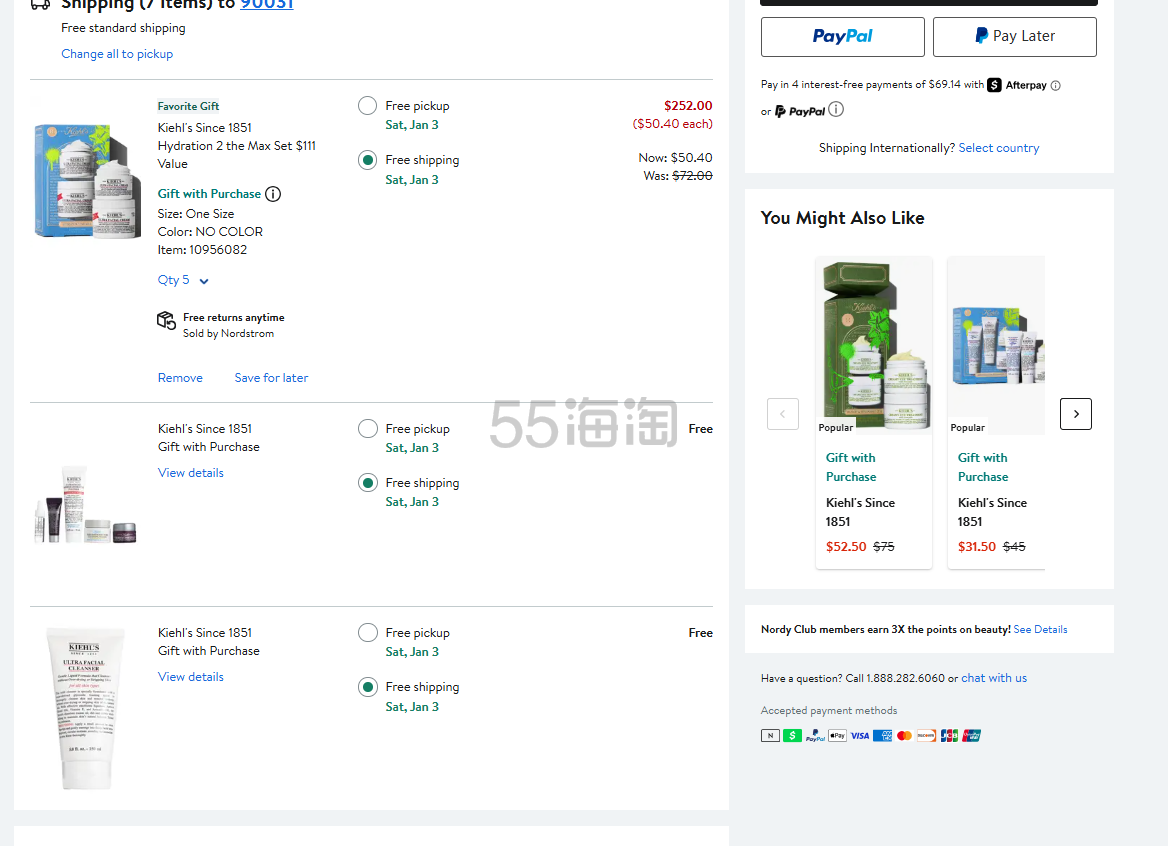Image resolution: width=1168 pixels, height=846 pixels.
Task: Choose Free shipping for middle gift item
Action: coord(368,483)
